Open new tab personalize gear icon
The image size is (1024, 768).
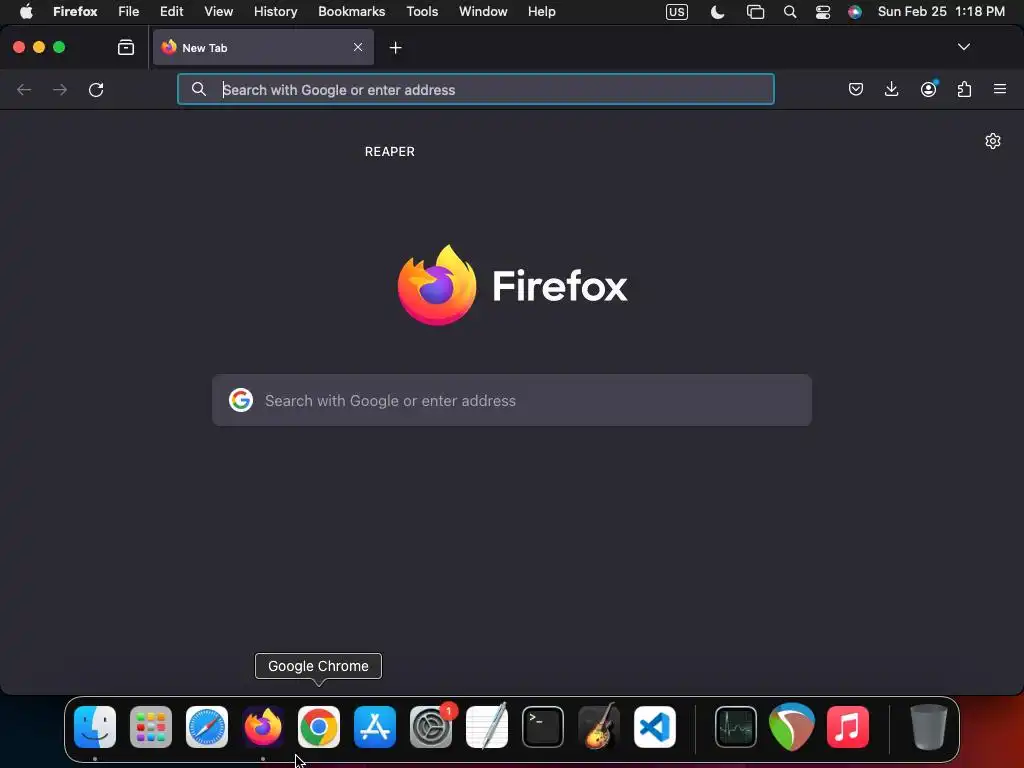[993, 141]
